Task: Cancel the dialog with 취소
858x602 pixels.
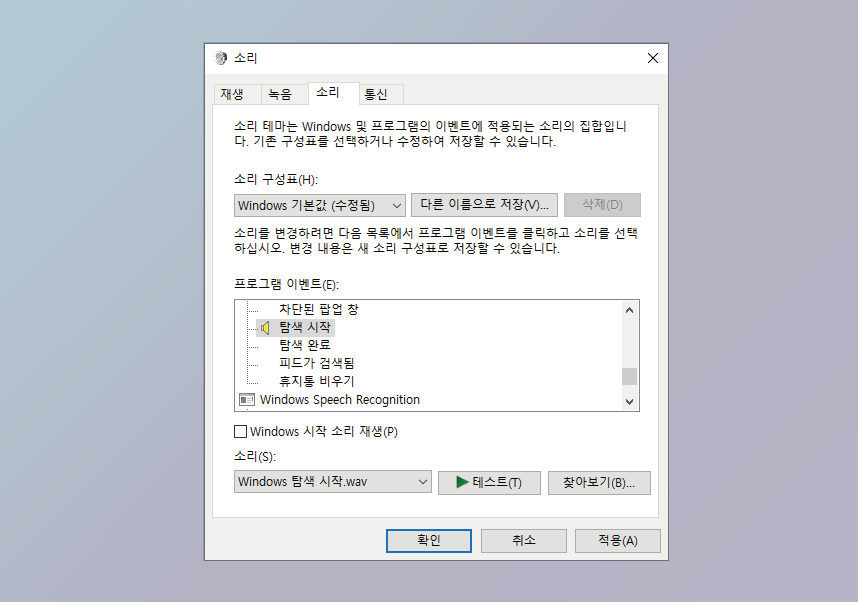Action: 524,541
